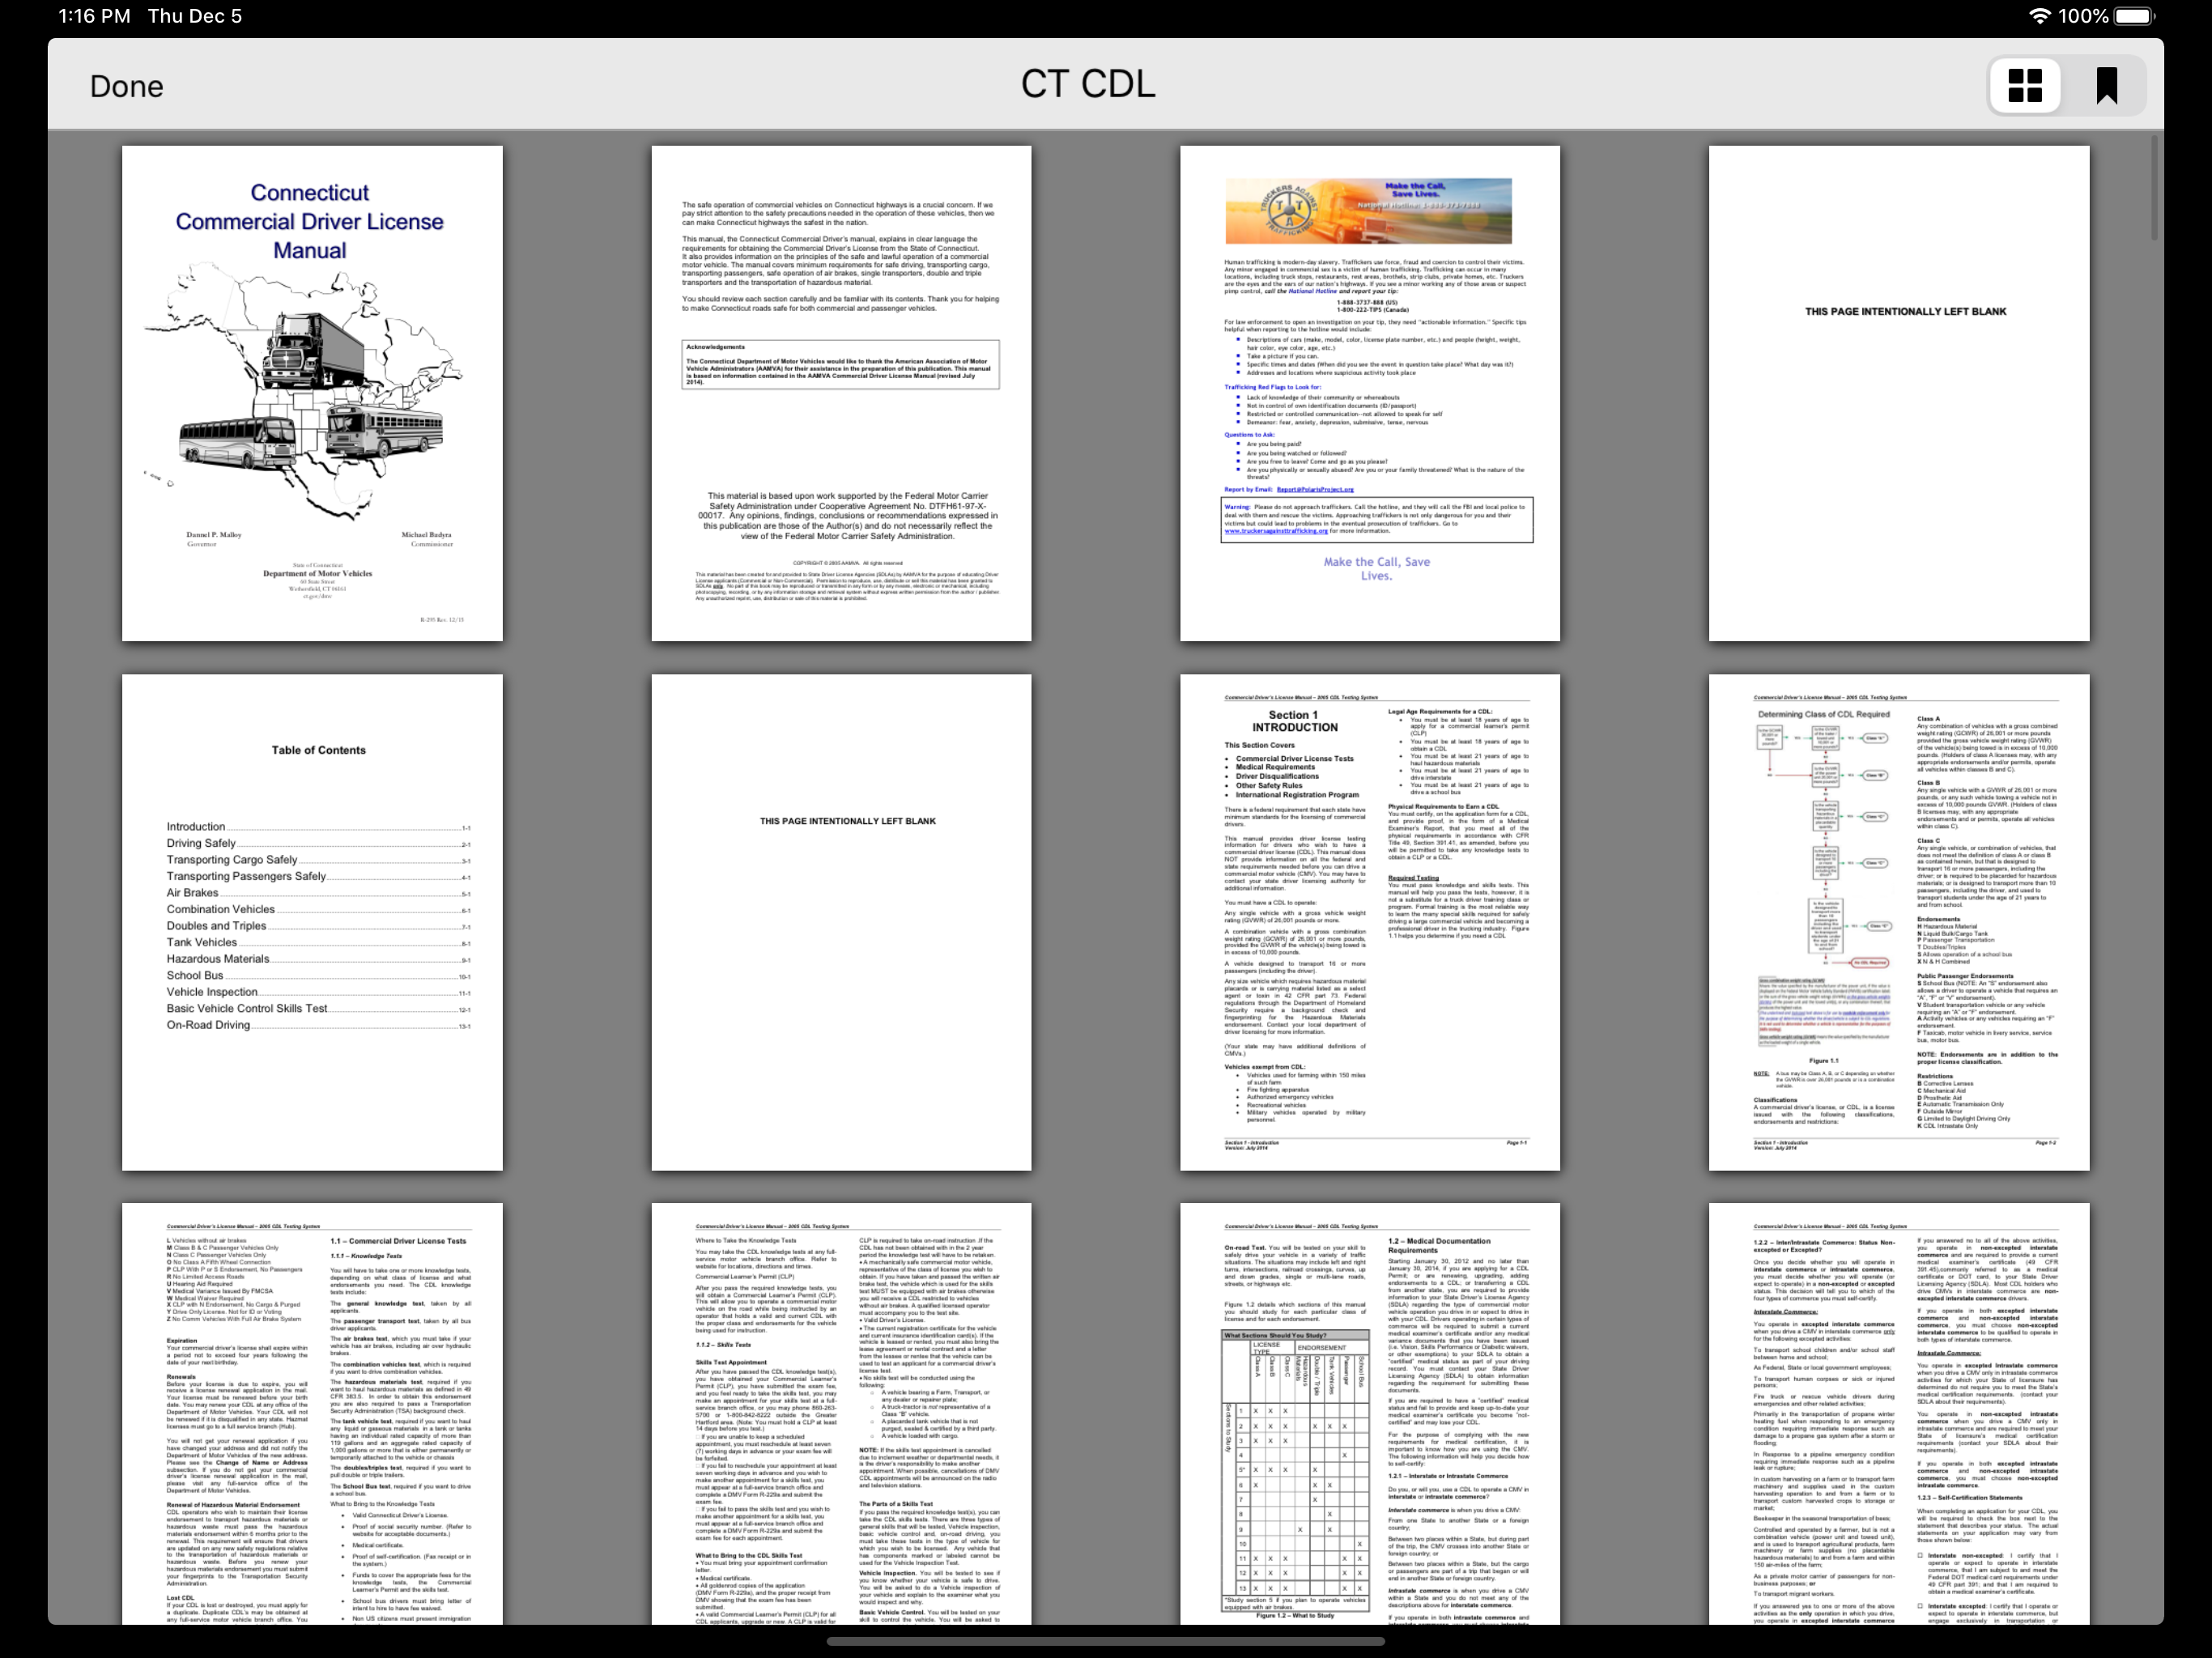This screenshot has height=1658, width=2212.
Task: Tap the battery status icon
Action: point(2135,16)
